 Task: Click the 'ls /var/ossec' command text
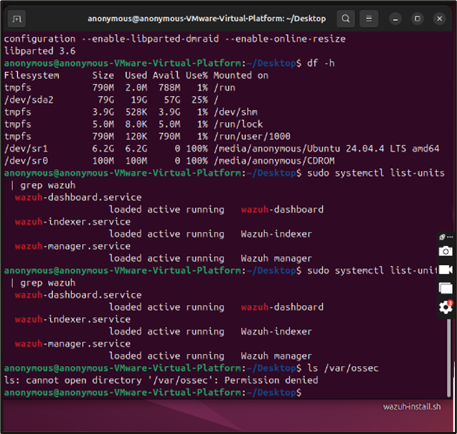click(343, 368)
